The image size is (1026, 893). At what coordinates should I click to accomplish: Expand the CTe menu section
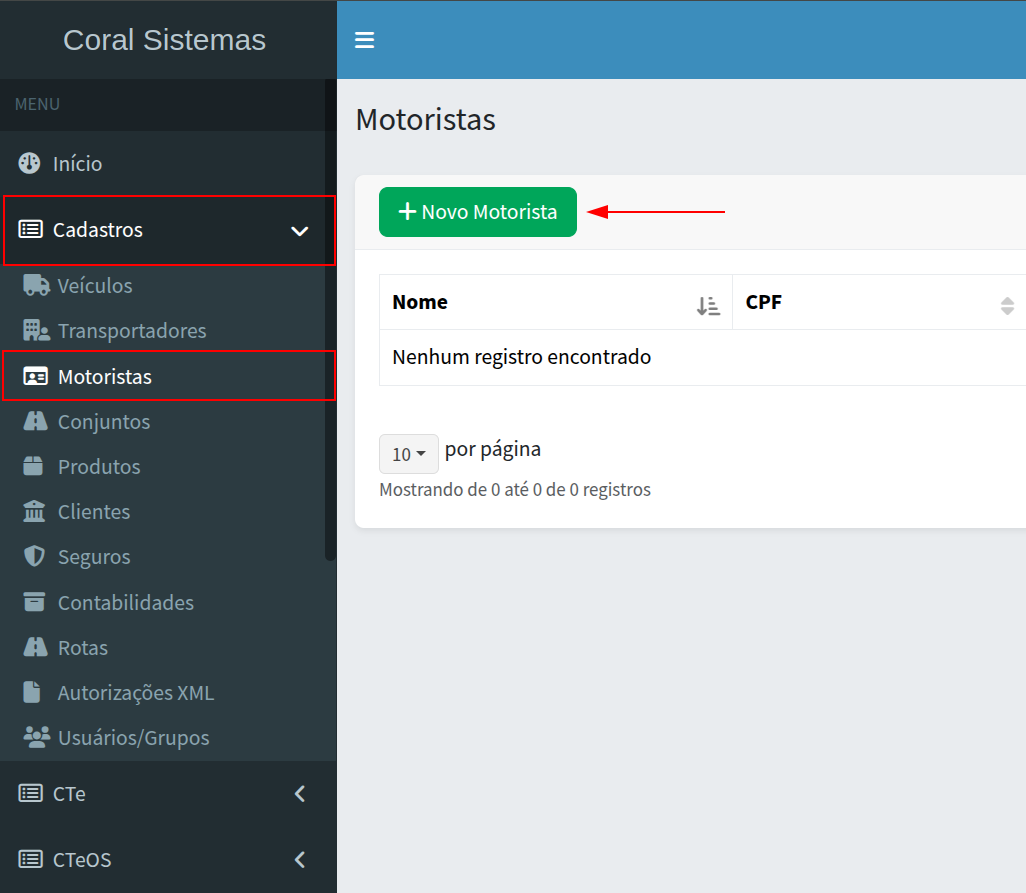pos(299,794)
